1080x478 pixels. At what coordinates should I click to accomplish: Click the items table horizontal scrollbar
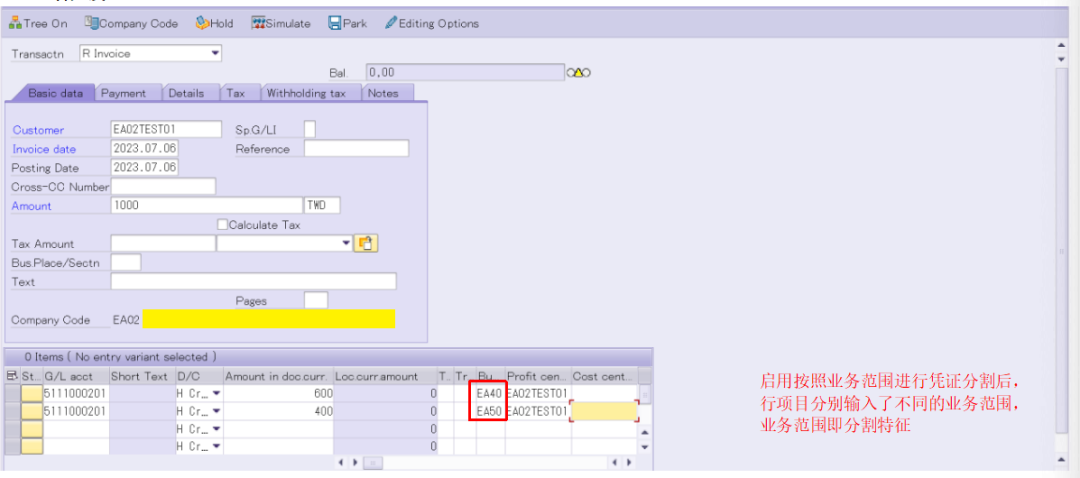click(x=484, y=463)
